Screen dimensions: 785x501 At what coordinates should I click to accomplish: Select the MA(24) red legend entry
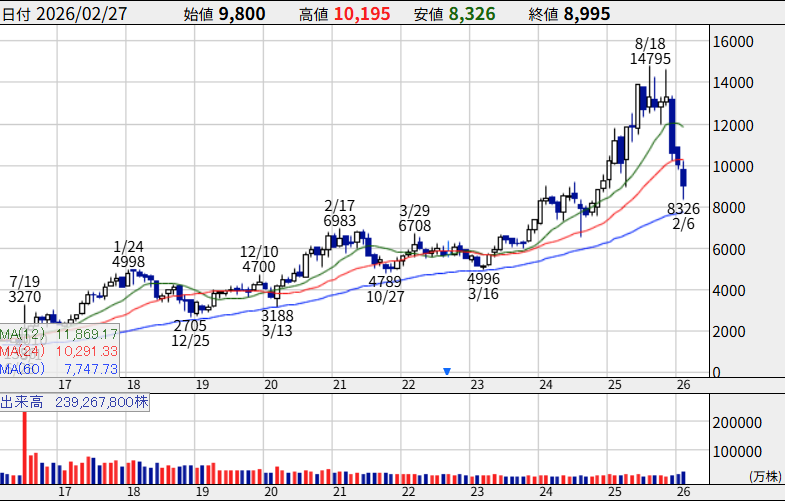click(60, 351)
